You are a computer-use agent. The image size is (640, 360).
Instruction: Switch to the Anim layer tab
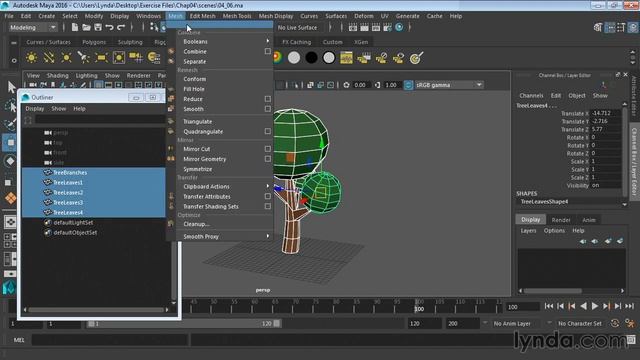click(x=589, y=220)
